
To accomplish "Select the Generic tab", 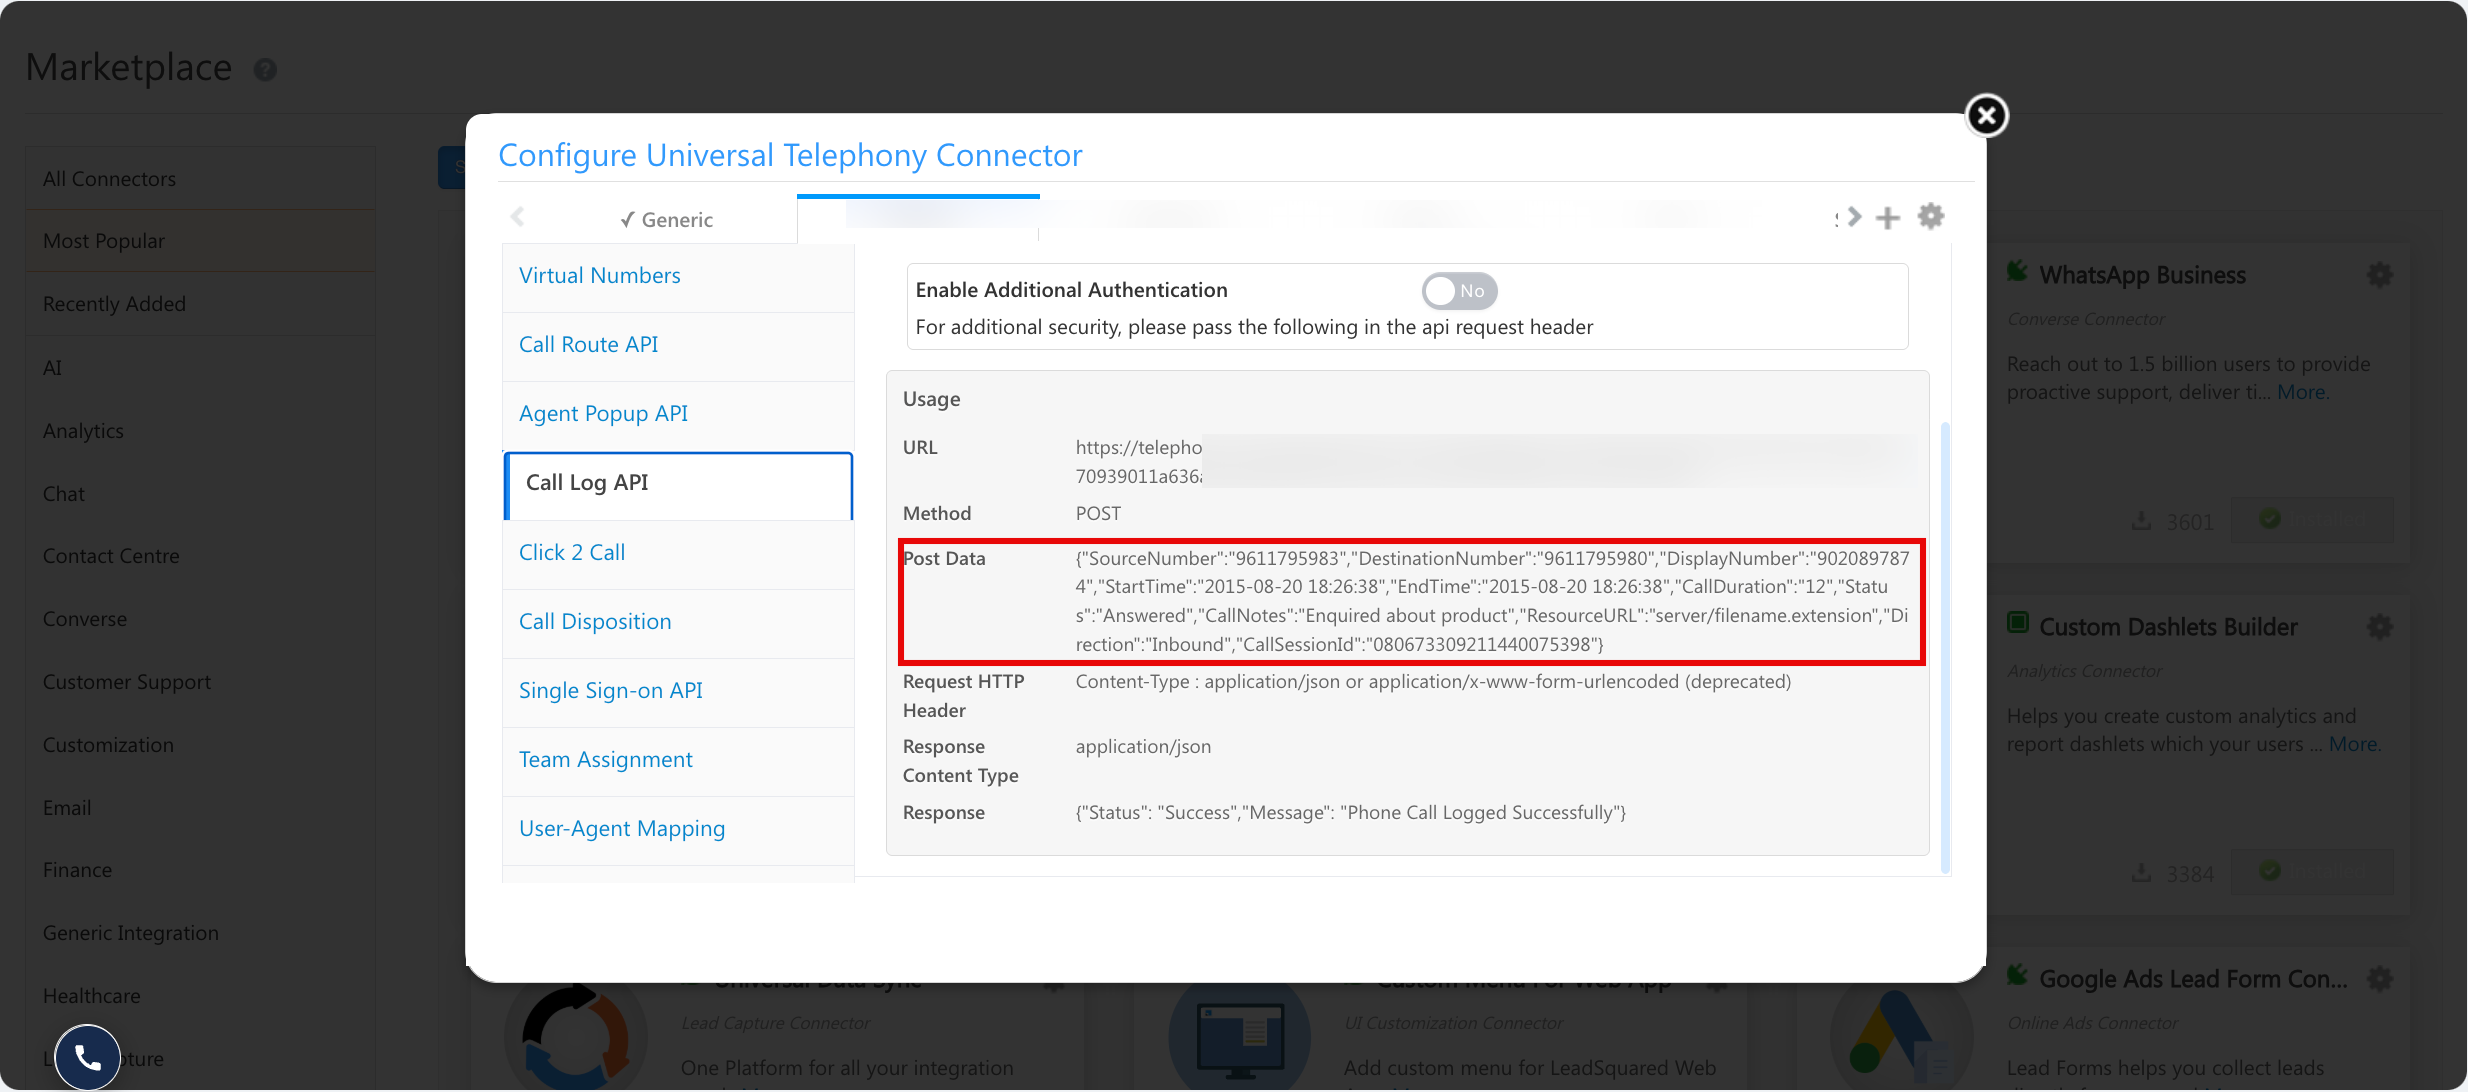I will tap(666, 220).
